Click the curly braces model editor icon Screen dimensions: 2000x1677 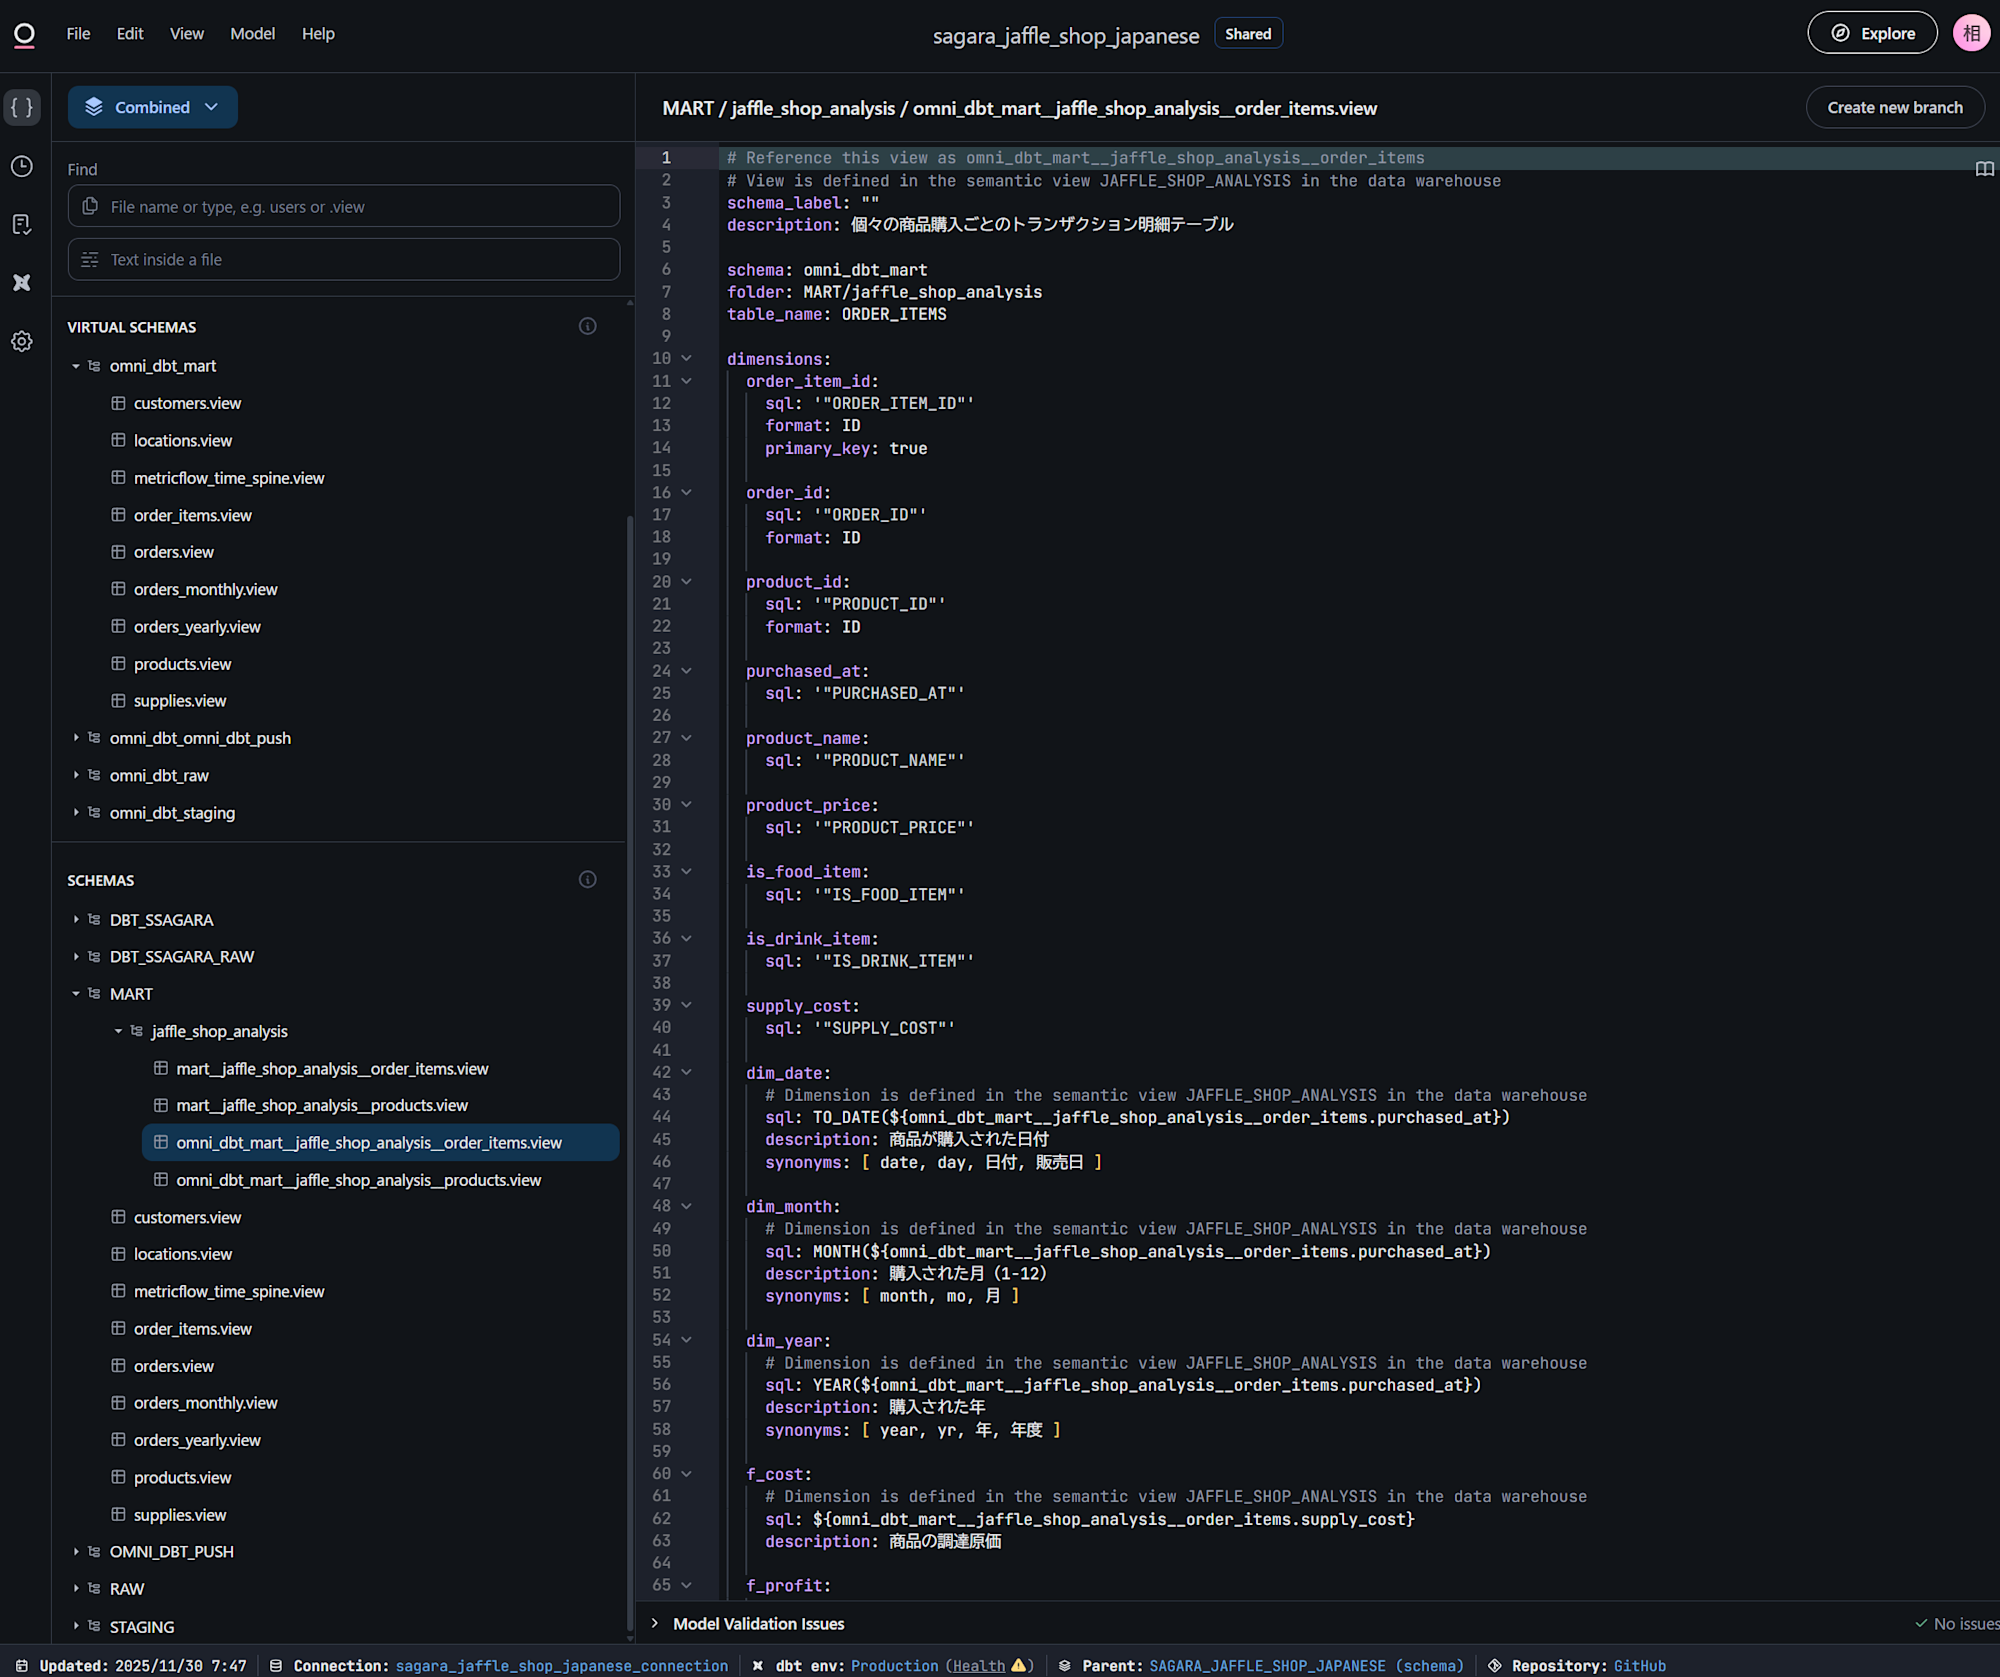pos(22,107)
